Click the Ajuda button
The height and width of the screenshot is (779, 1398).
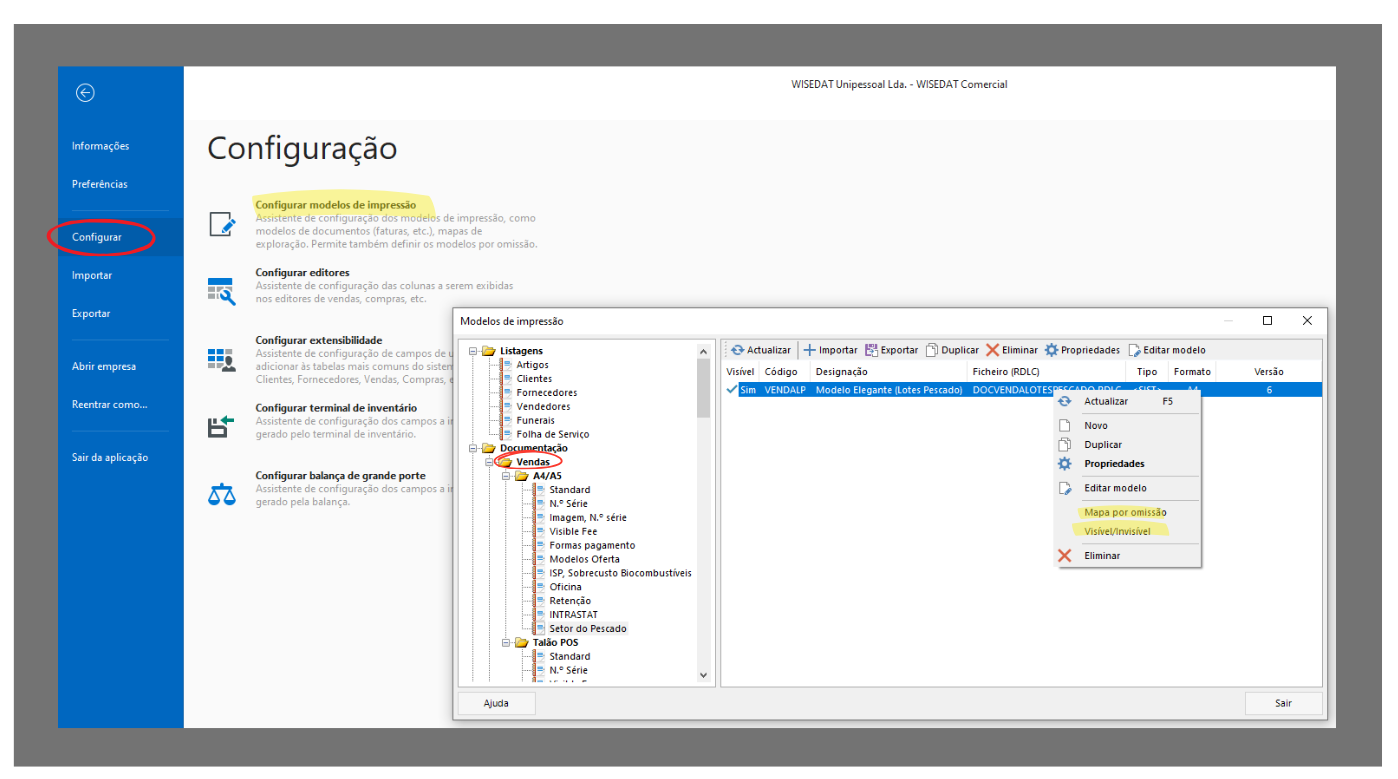[496, 703]
